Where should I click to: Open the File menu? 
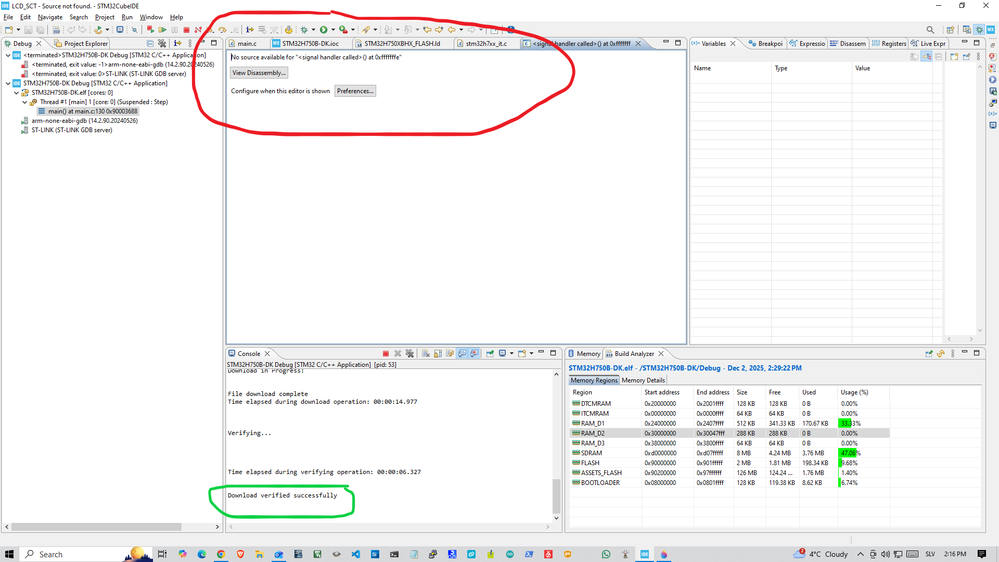(8, 17)
